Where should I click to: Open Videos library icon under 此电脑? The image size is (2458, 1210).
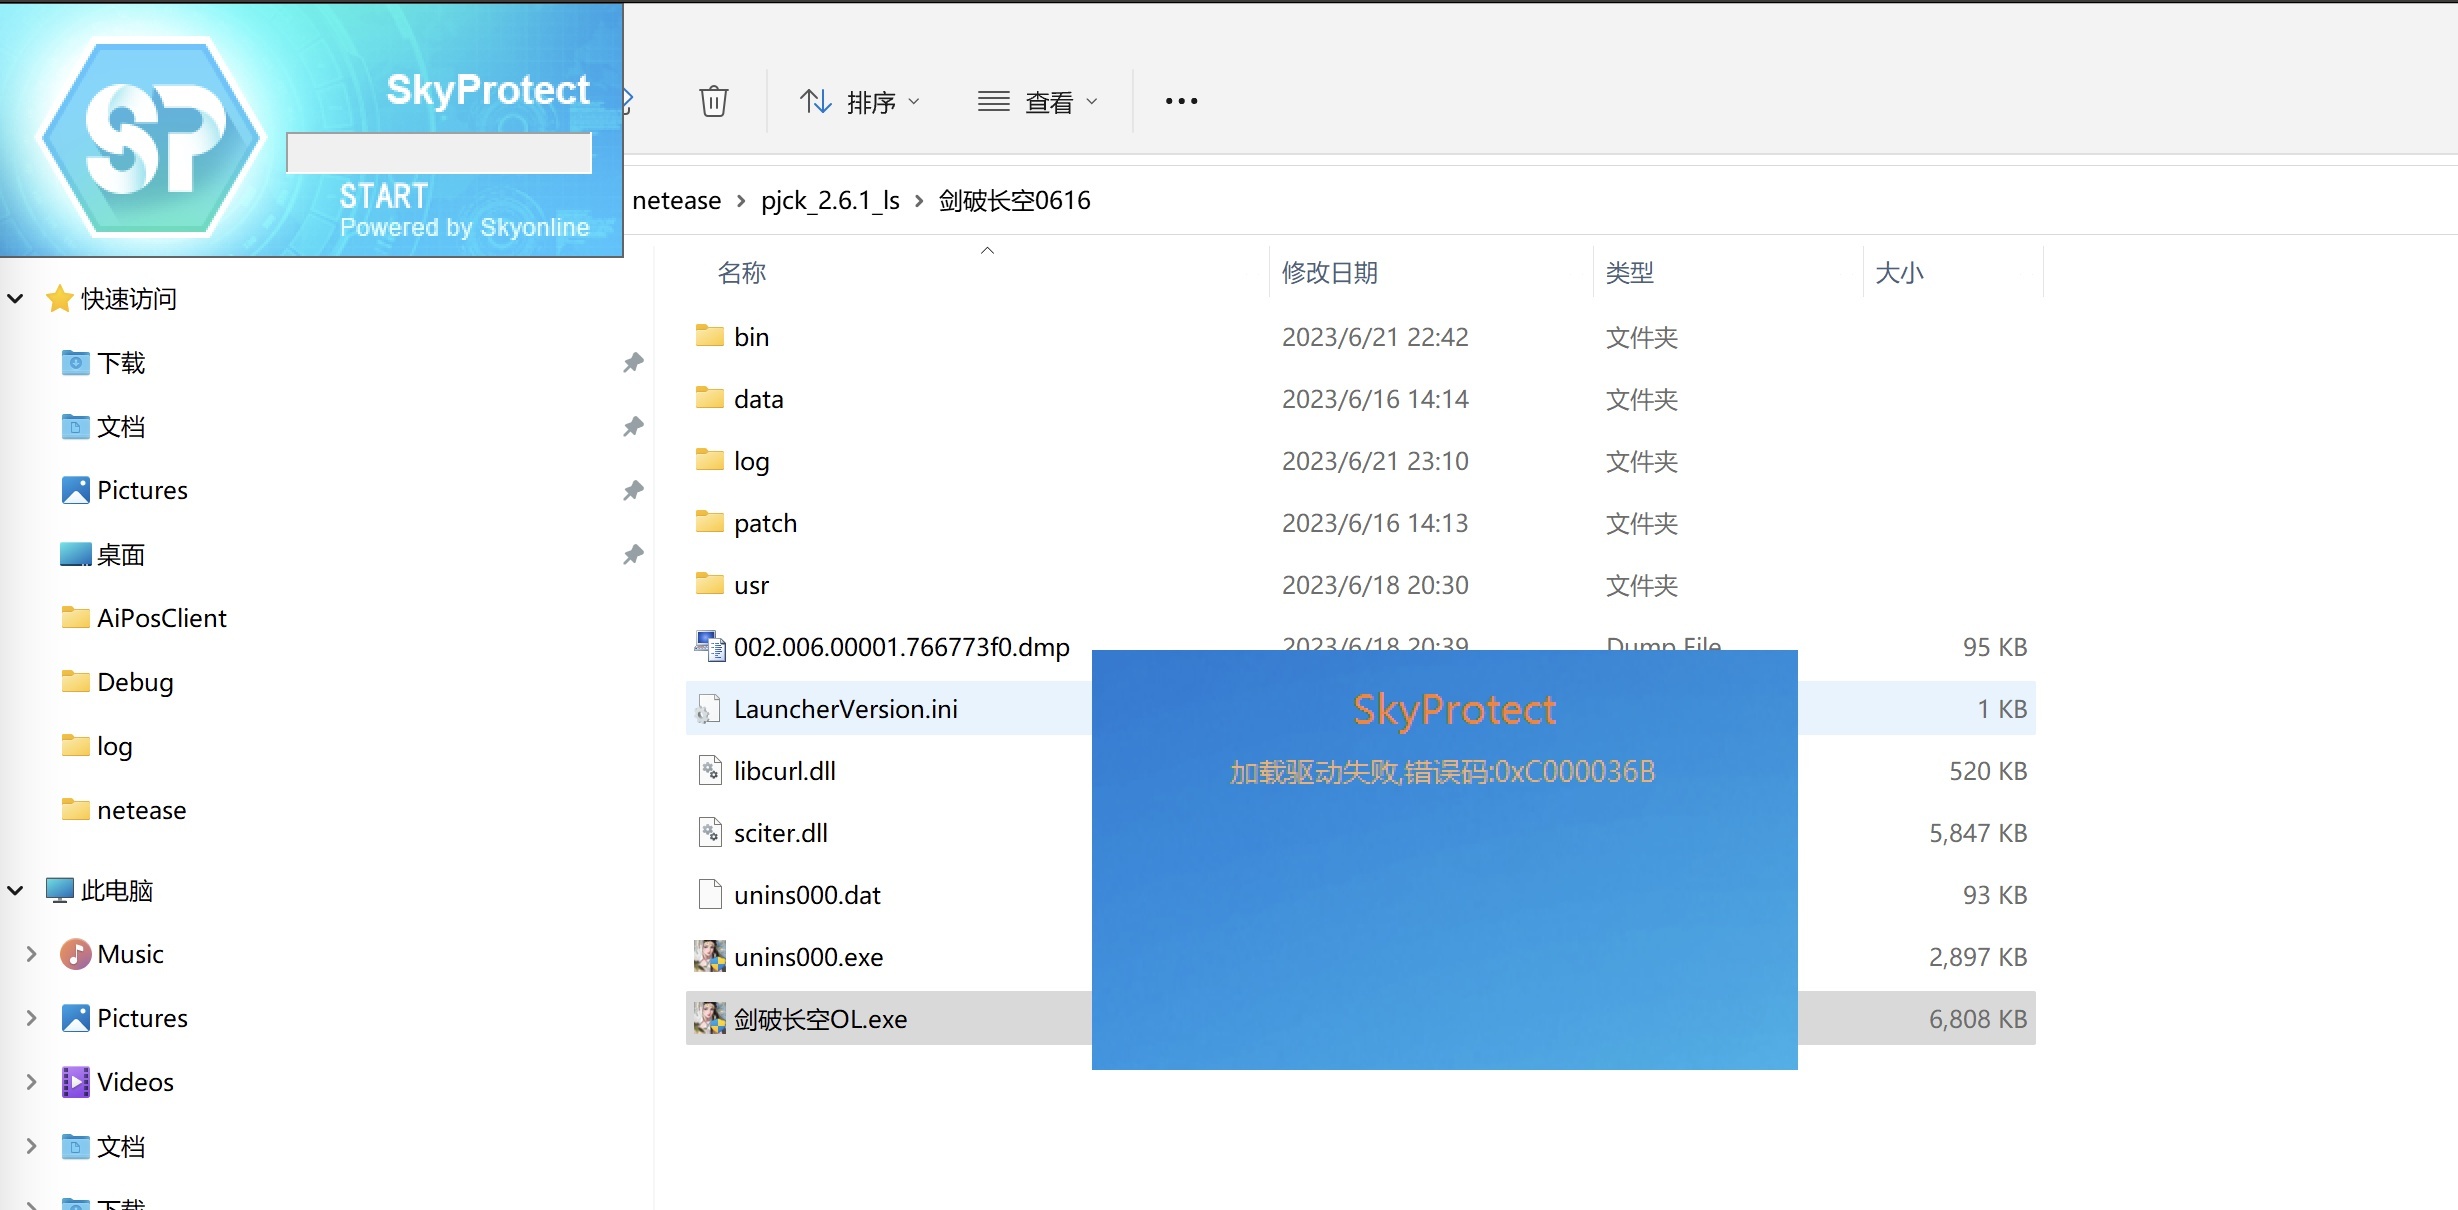pyautogui.click(x=75, y=1082)
